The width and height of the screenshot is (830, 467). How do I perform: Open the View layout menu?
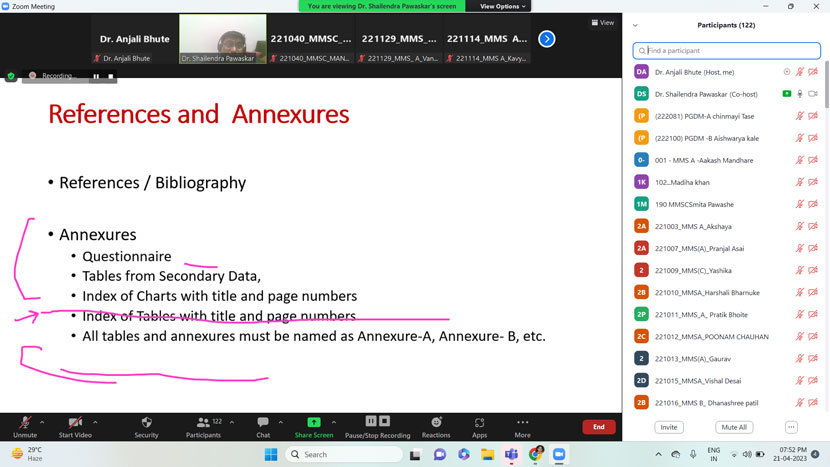point(602,22)
